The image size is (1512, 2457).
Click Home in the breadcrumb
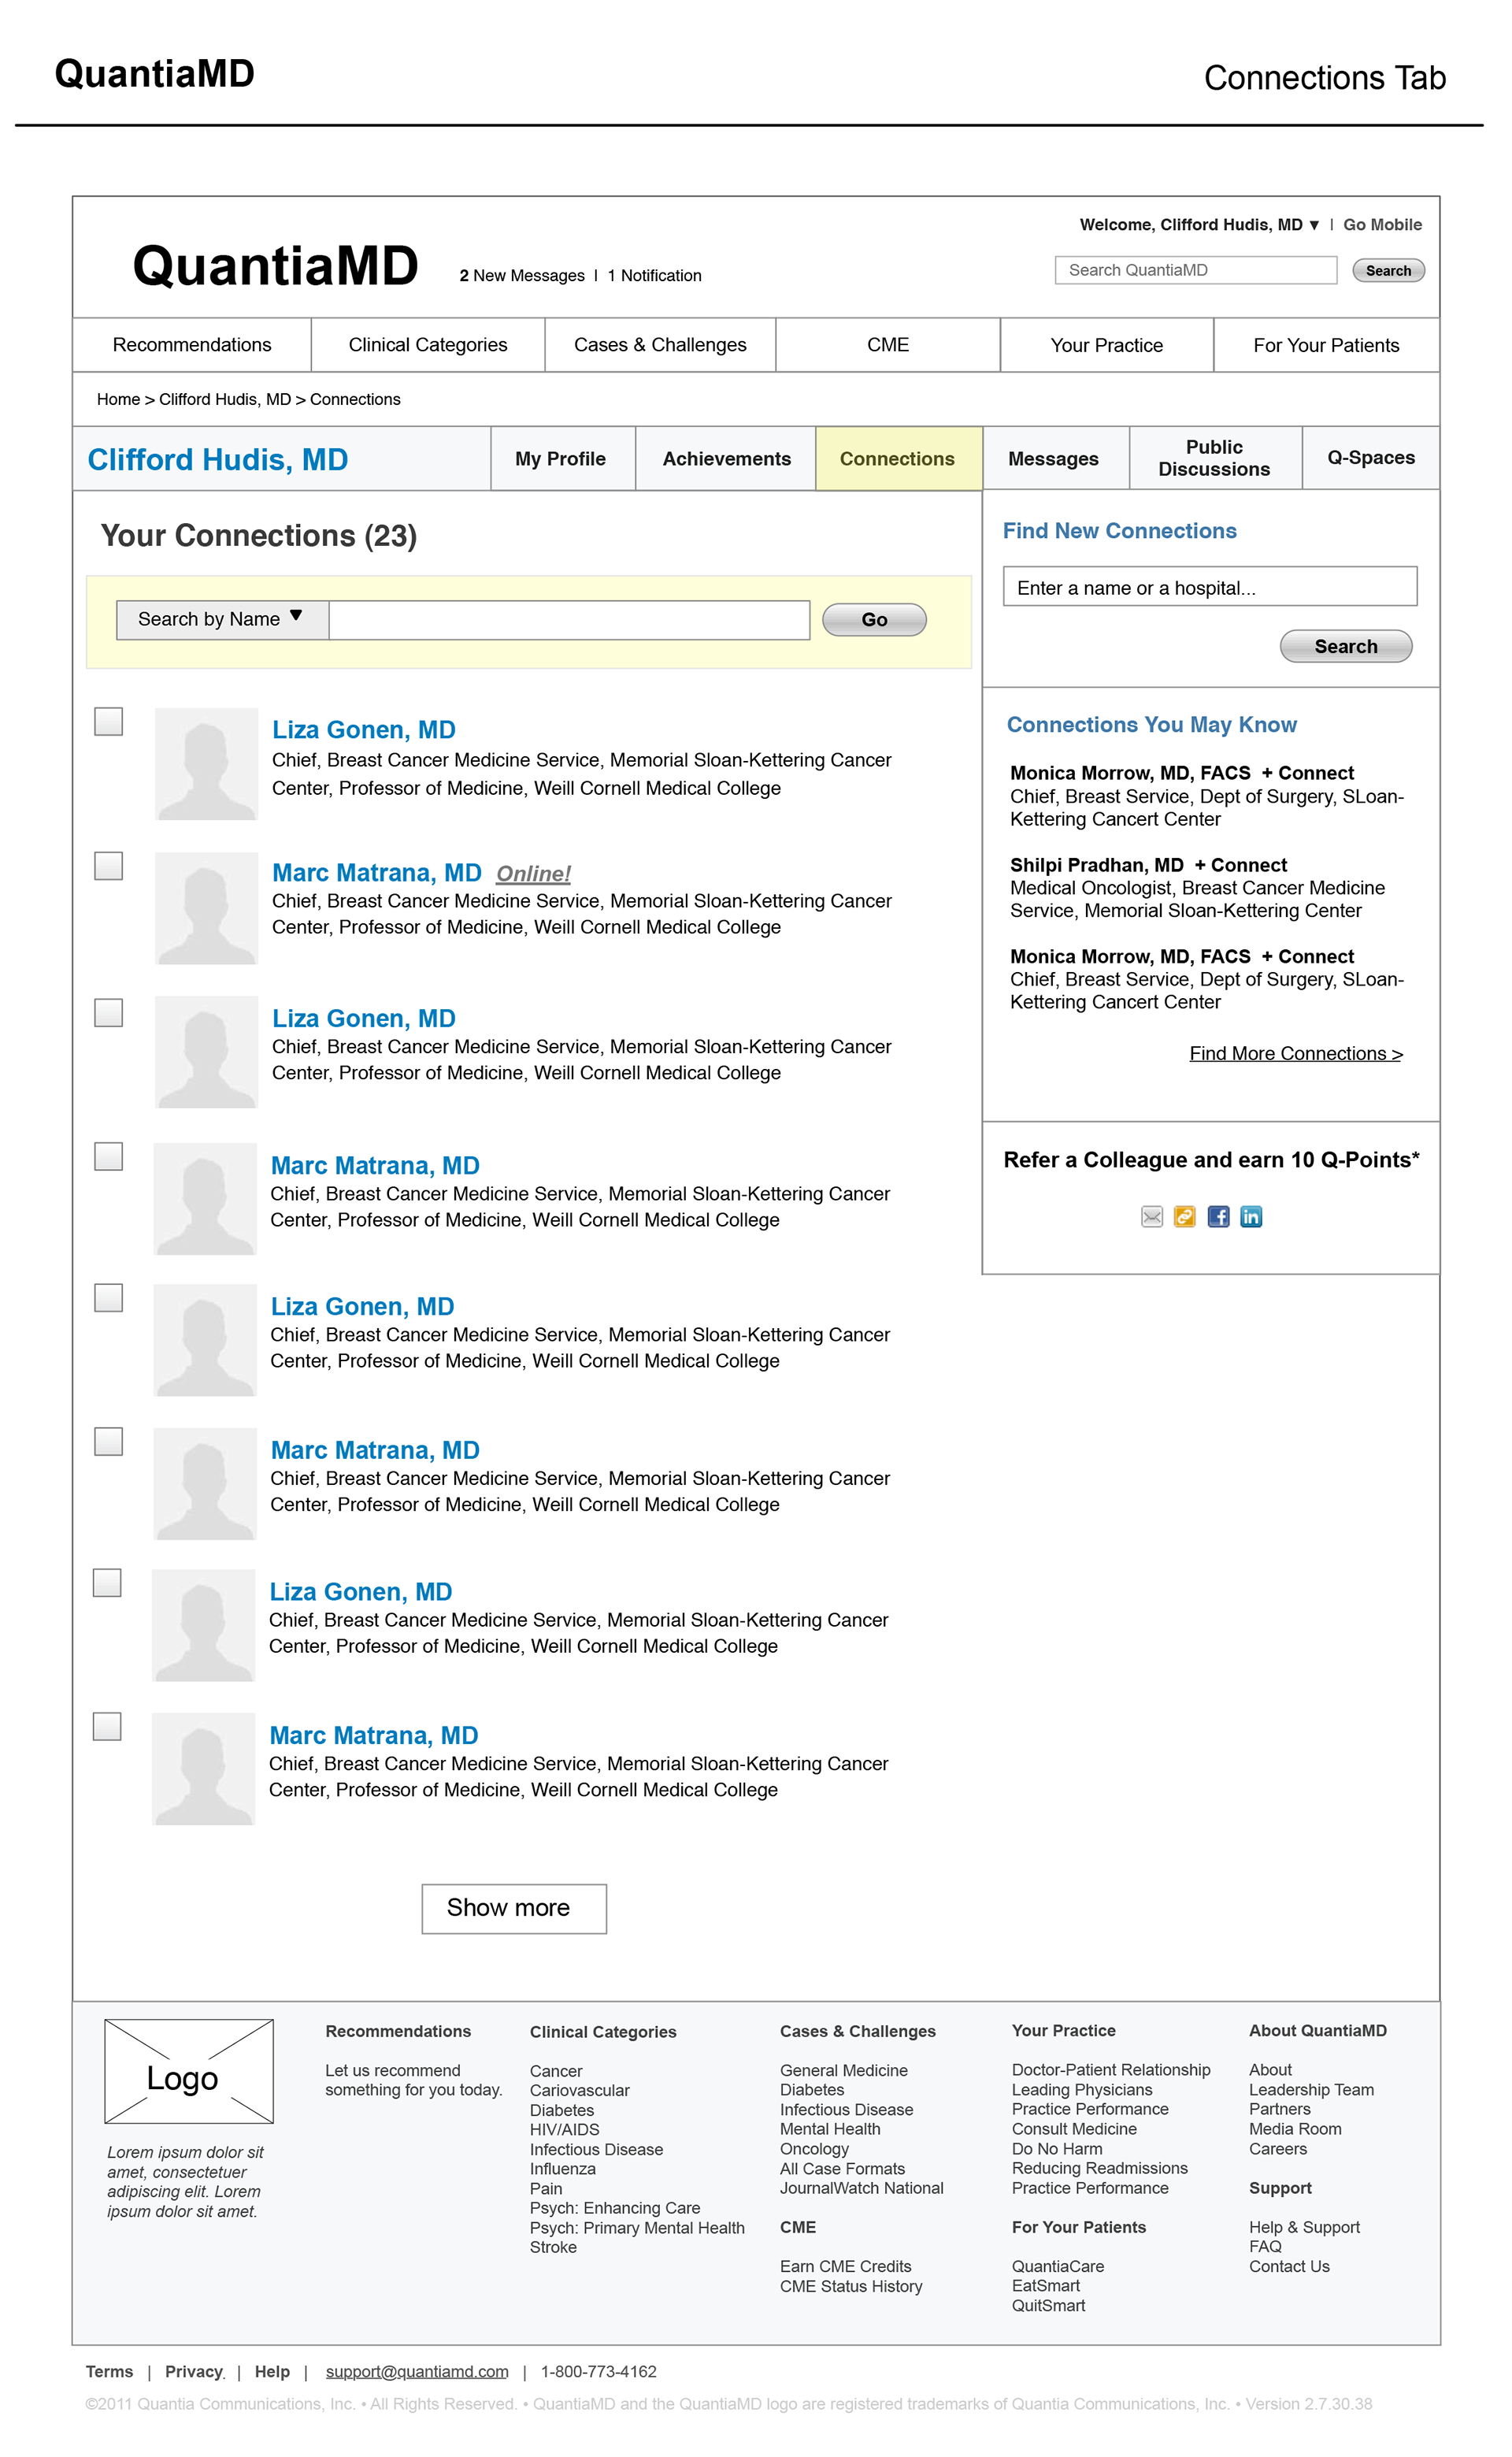(118, 399)
